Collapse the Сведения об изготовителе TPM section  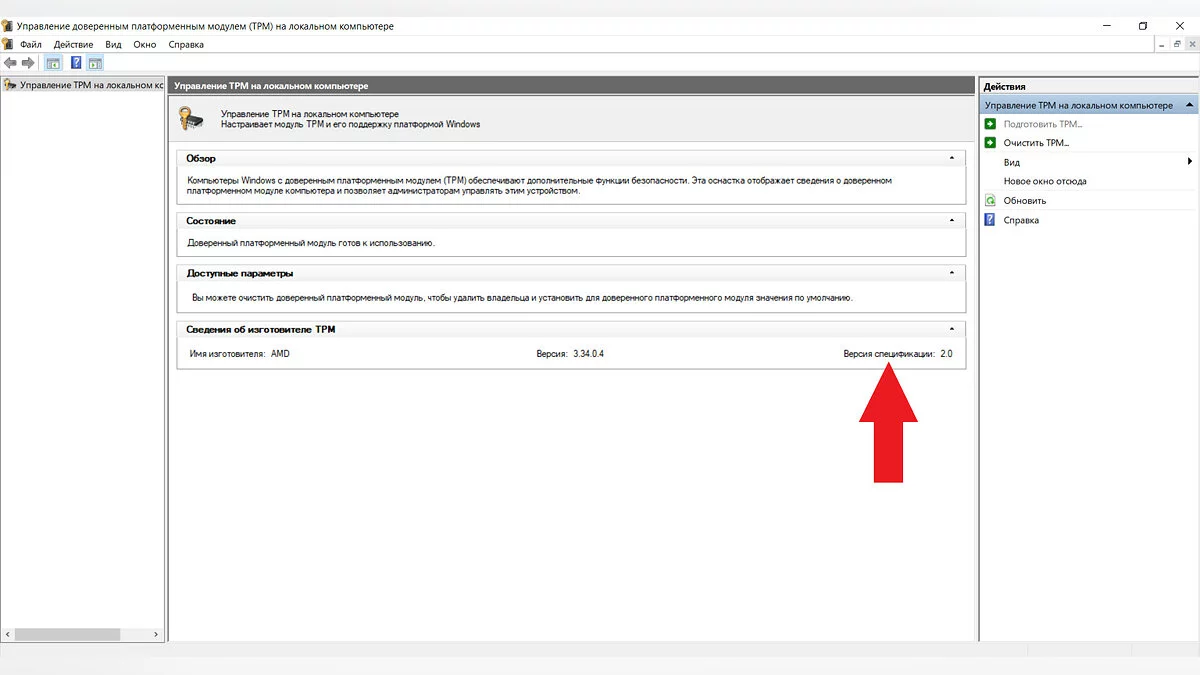(x=952, y=328)
